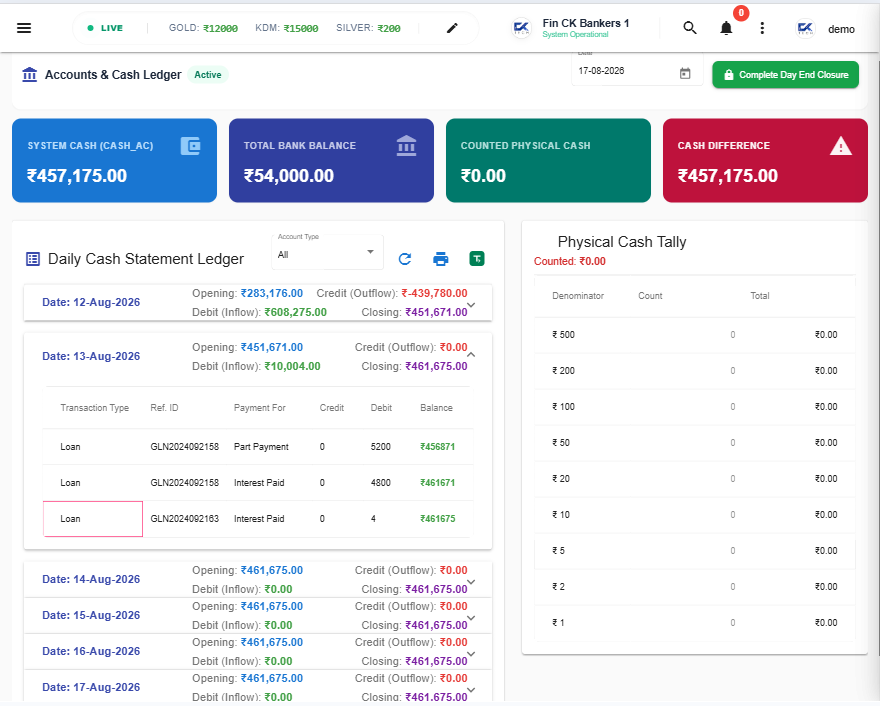
Task: Click the Fin CK Bankers logo icon
Action: click(x=521, y=28)
